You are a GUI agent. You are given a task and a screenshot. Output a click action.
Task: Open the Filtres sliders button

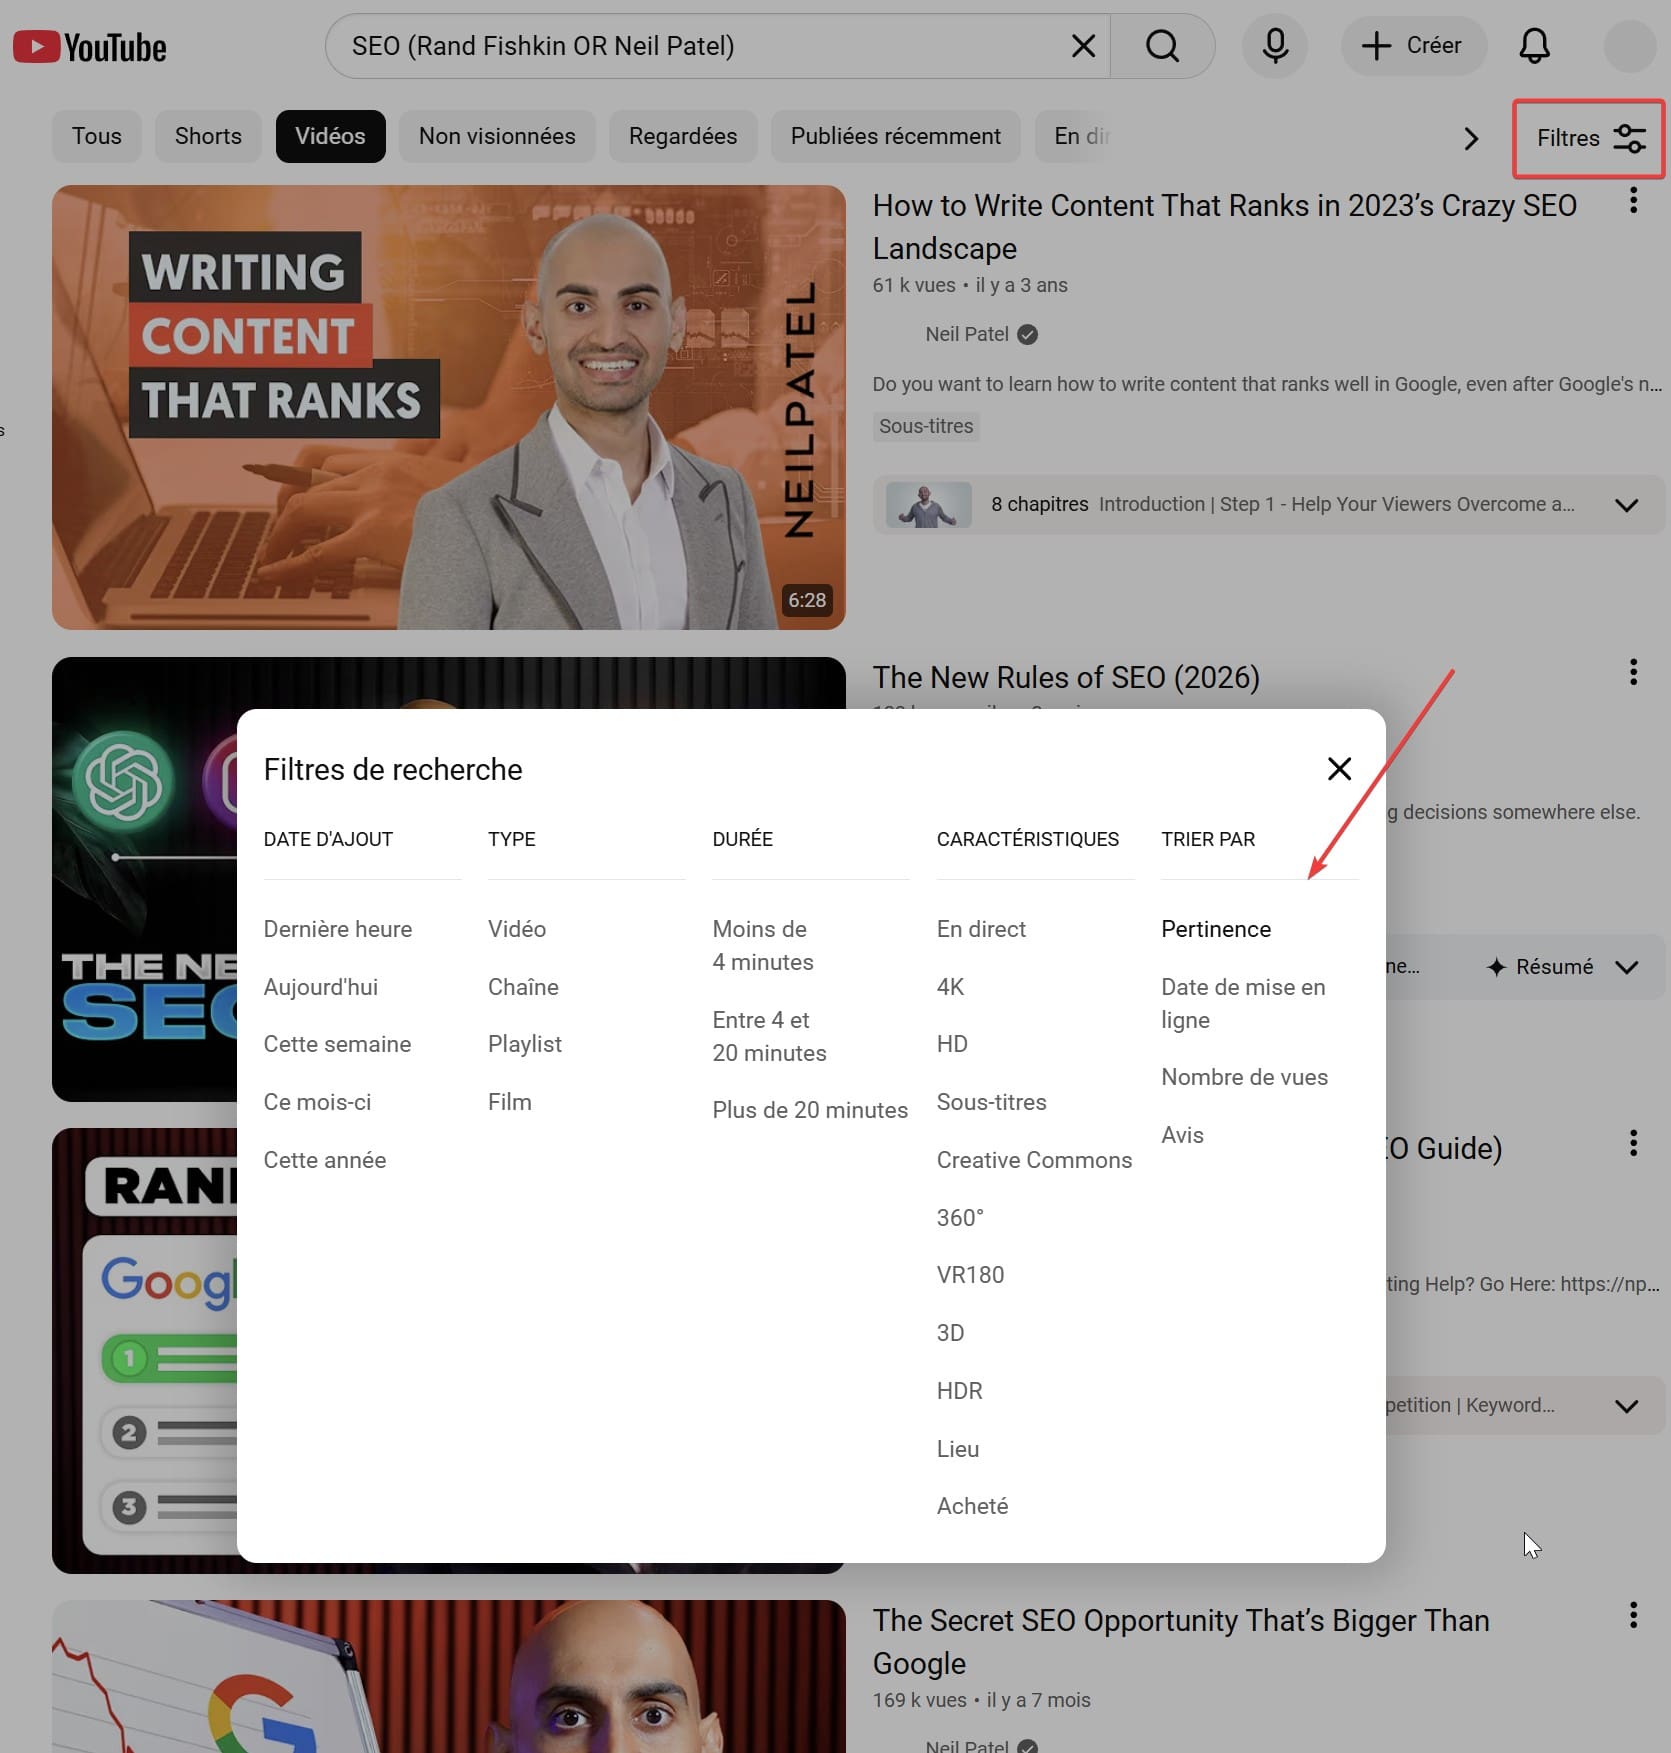click(1588, 138)
